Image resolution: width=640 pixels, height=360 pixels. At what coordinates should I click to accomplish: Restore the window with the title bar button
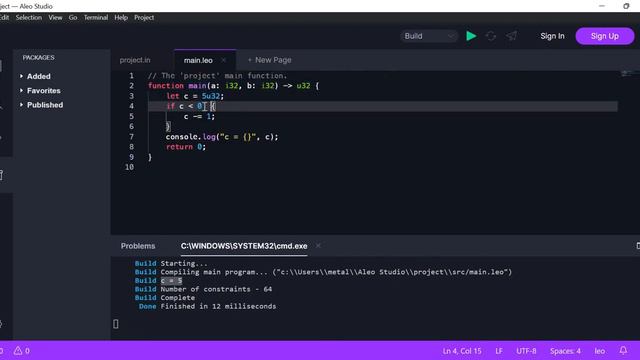[626, 6]
